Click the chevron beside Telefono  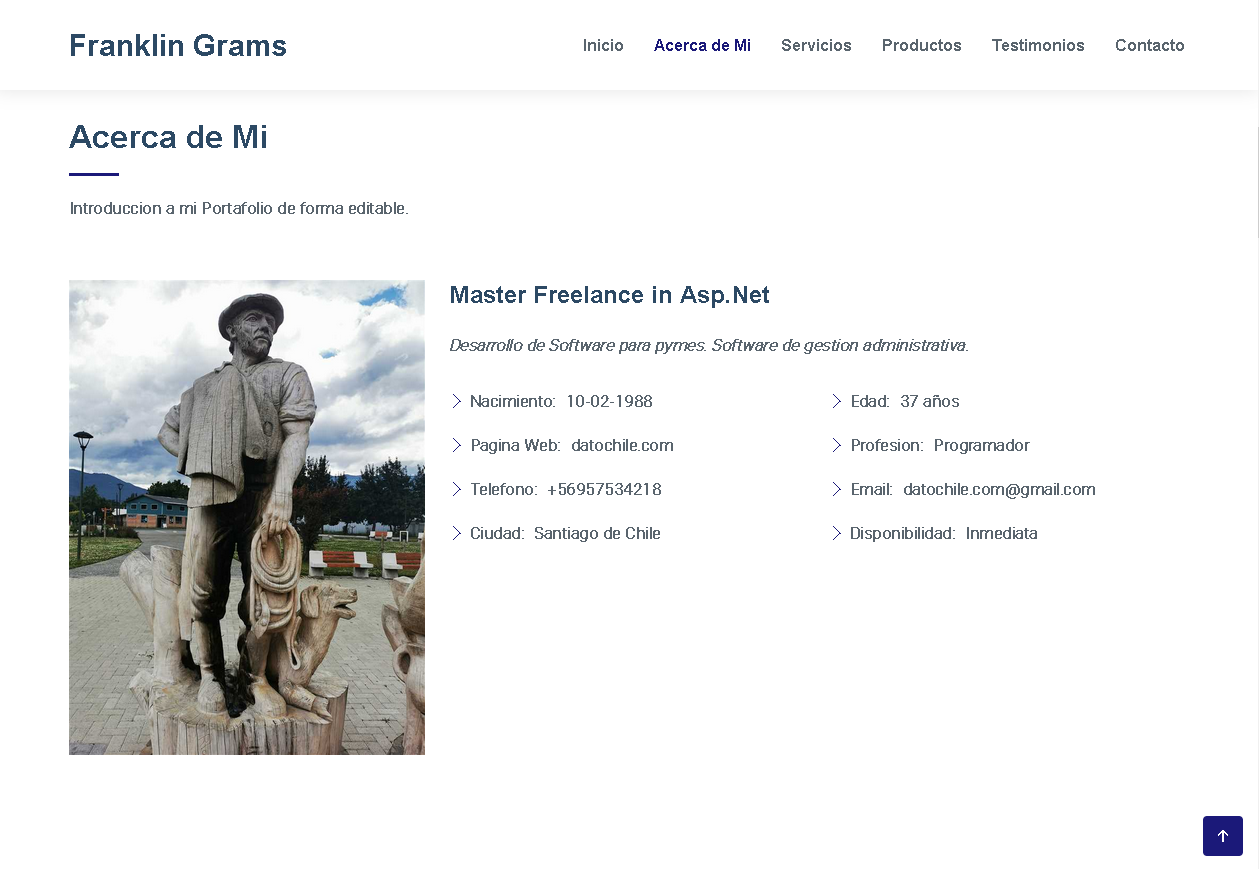pyautogui.click(x=457, y=489)
